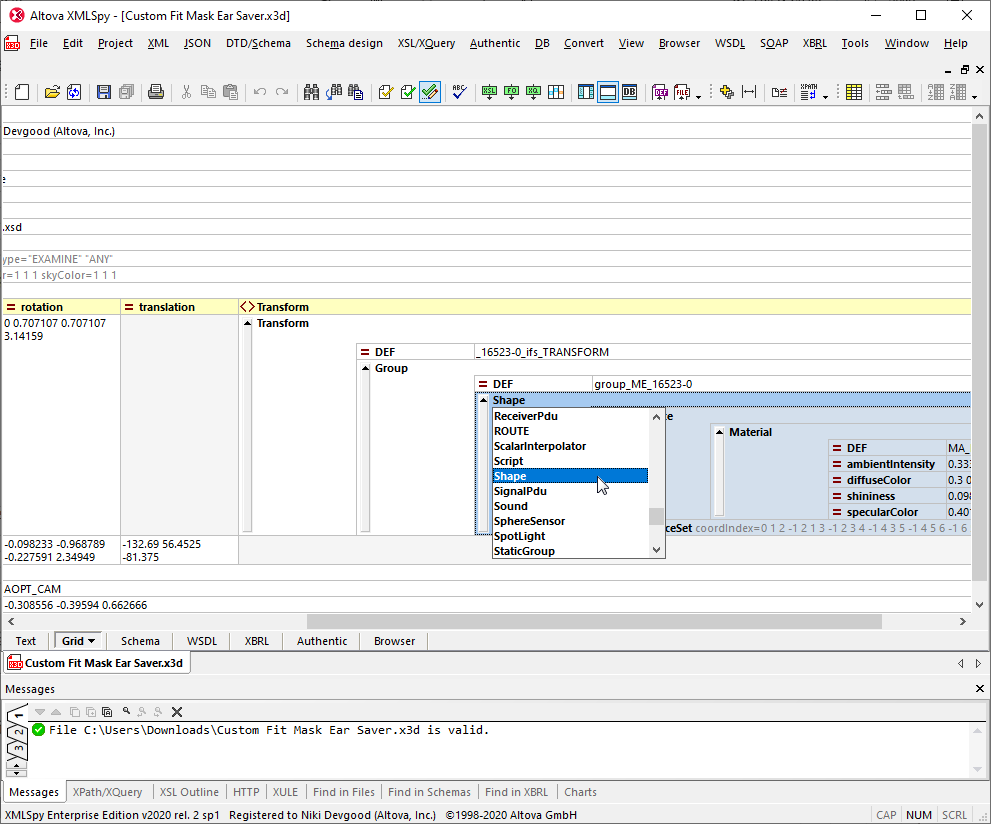Switch to the XPath/XQuery tab

pyautogui.click(x=110, y=792)
